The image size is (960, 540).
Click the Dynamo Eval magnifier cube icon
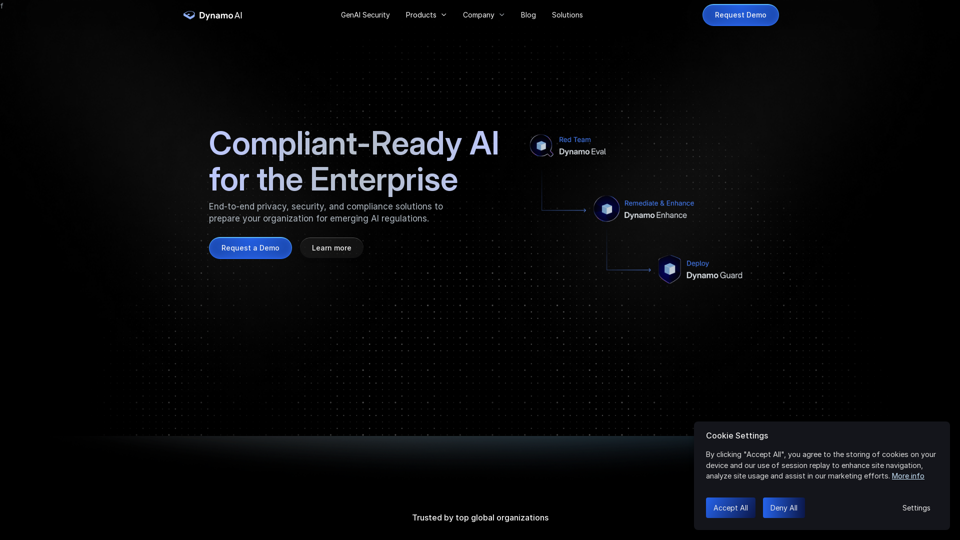pyautogui.click(x=541, y=146)
